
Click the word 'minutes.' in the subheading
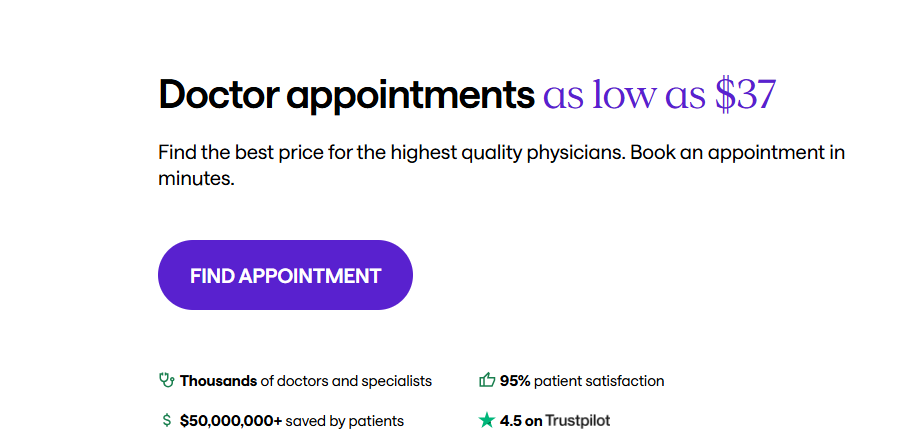point(196,178)
